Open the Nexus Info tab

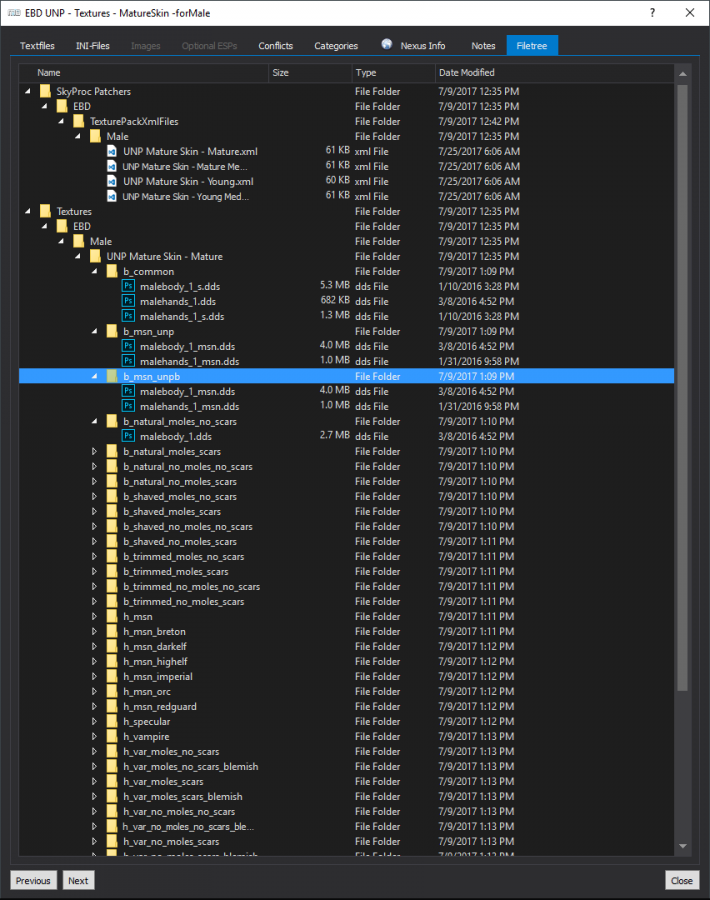click(x=413, y=45)
